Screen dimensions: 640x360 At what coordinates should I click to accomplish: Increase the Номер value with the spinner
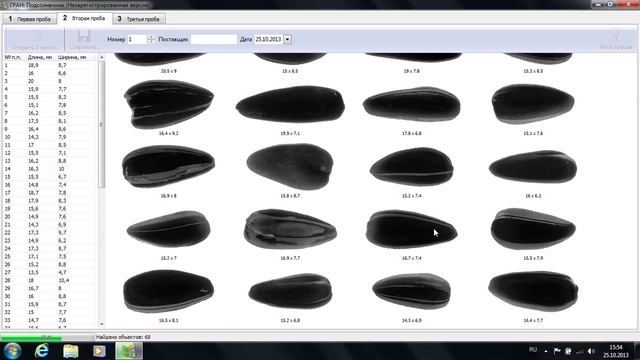[x=151, y=37]
